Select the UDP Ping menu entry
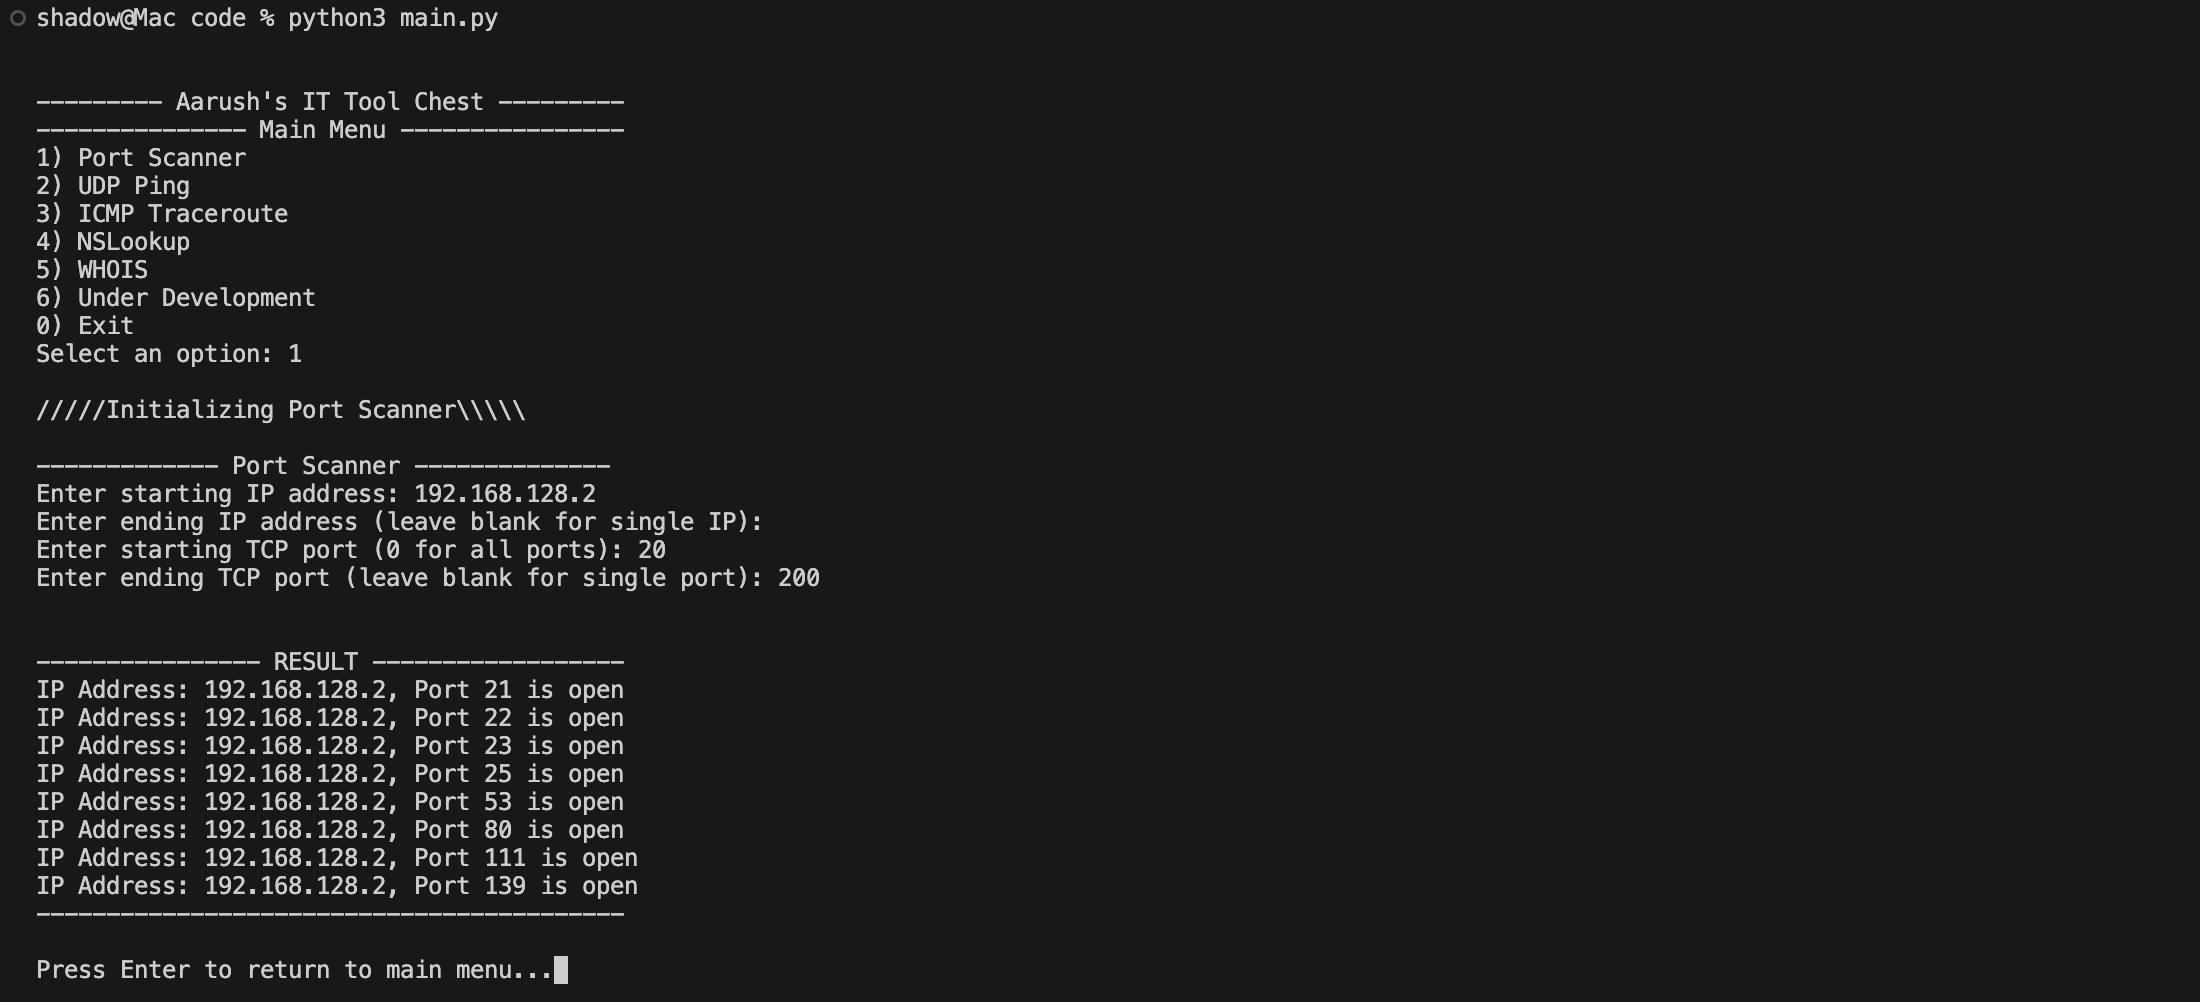 pyautogui.click(x=113, y=186)
